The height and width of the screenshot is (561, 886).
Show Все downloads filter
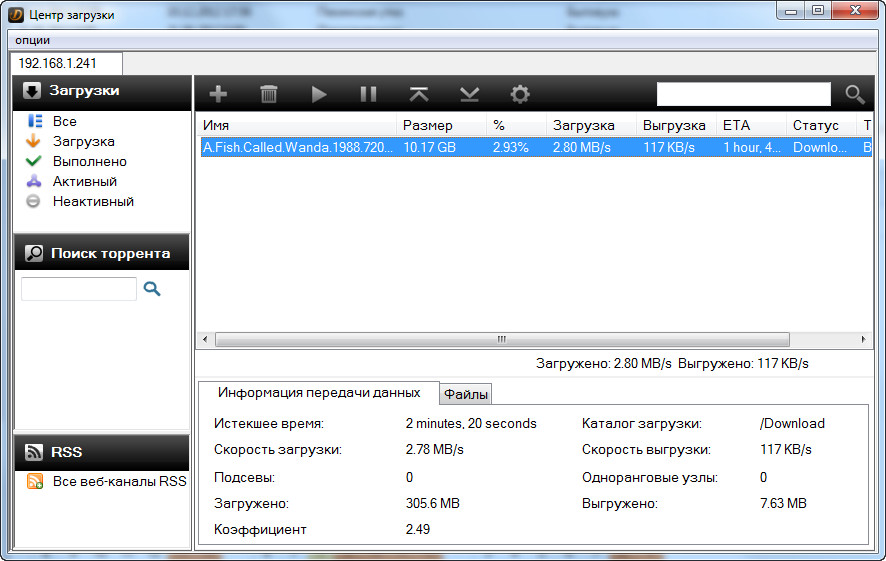64,121
